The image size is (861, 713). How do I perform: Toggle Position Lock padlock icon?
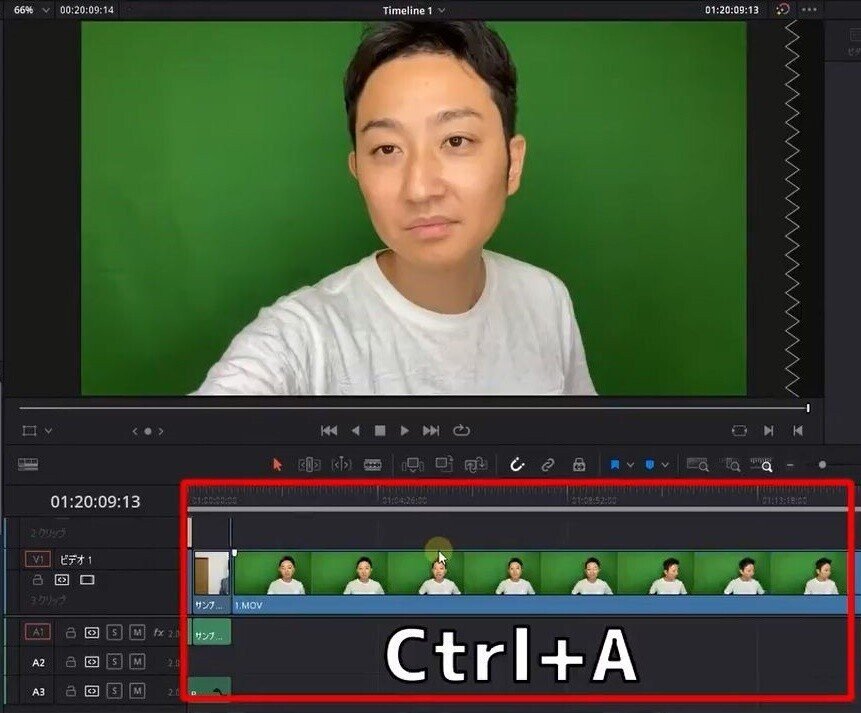(579, 465)
